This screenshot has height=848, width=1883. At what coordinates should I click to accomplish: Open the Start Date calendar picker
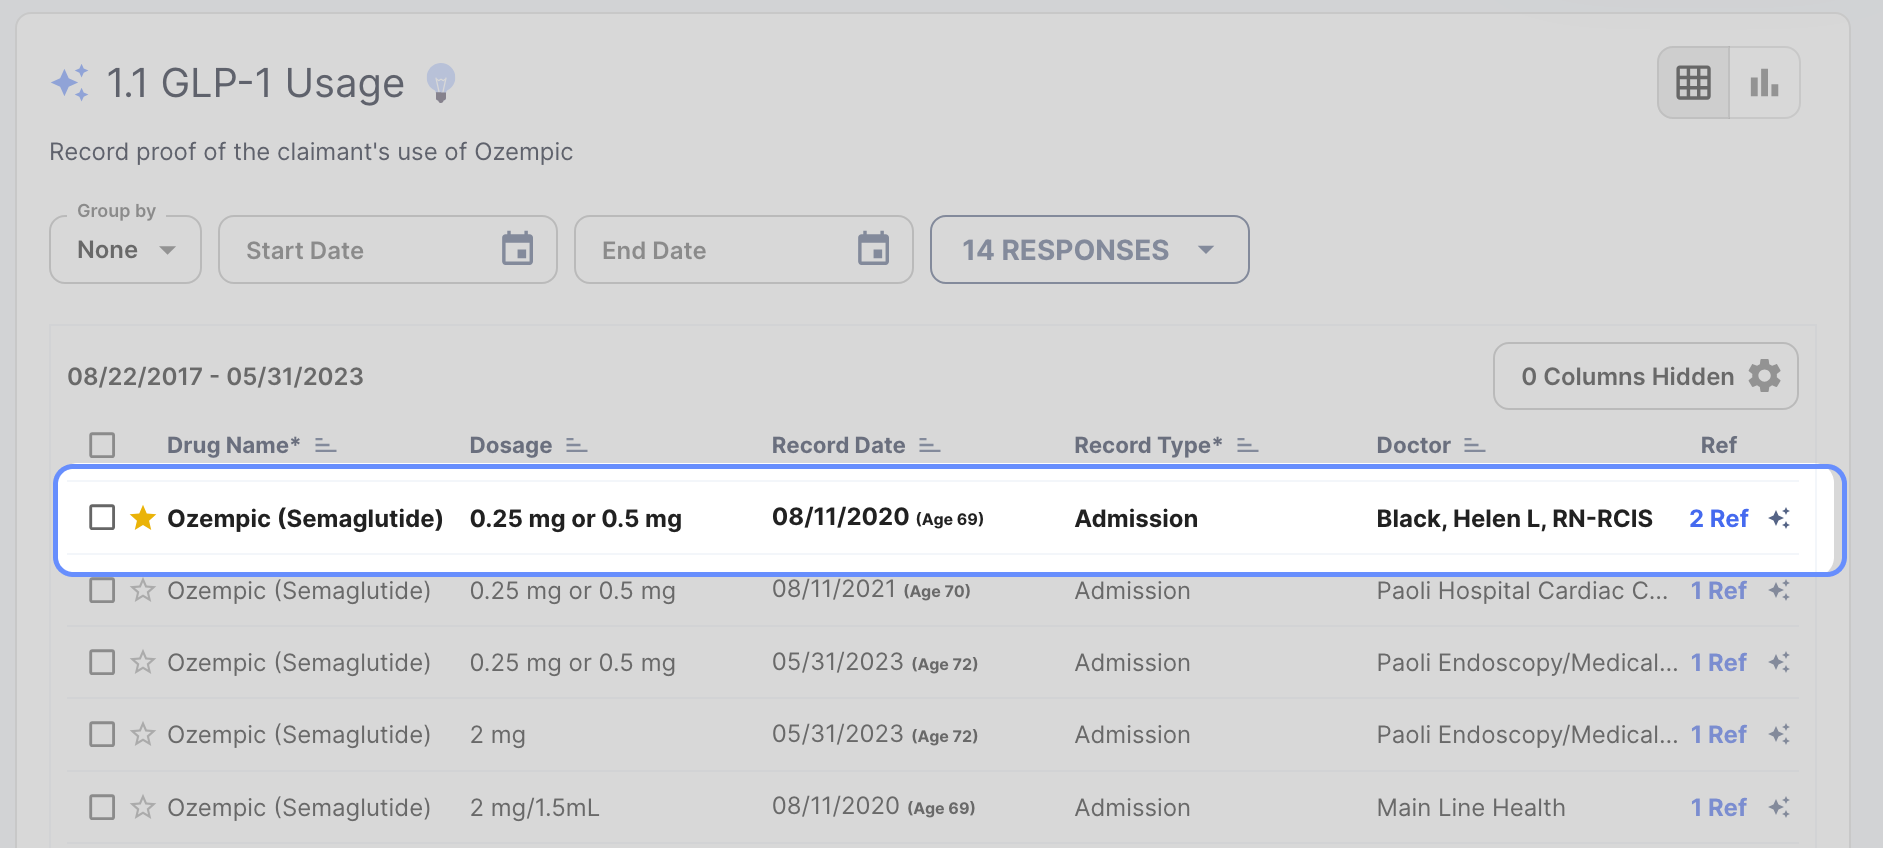point(517,249)
